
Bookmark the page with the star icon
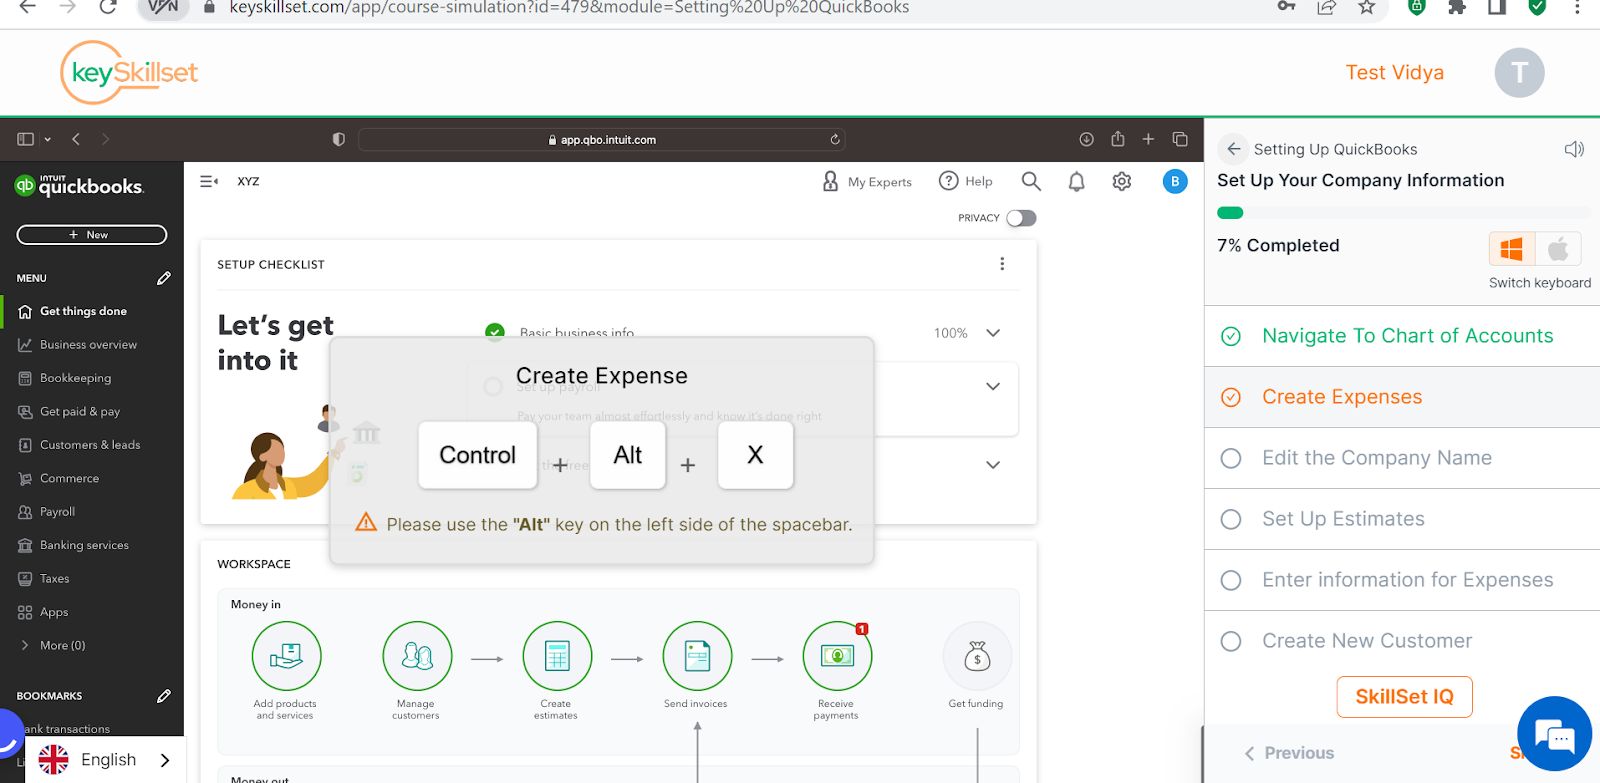(1367, 7)
